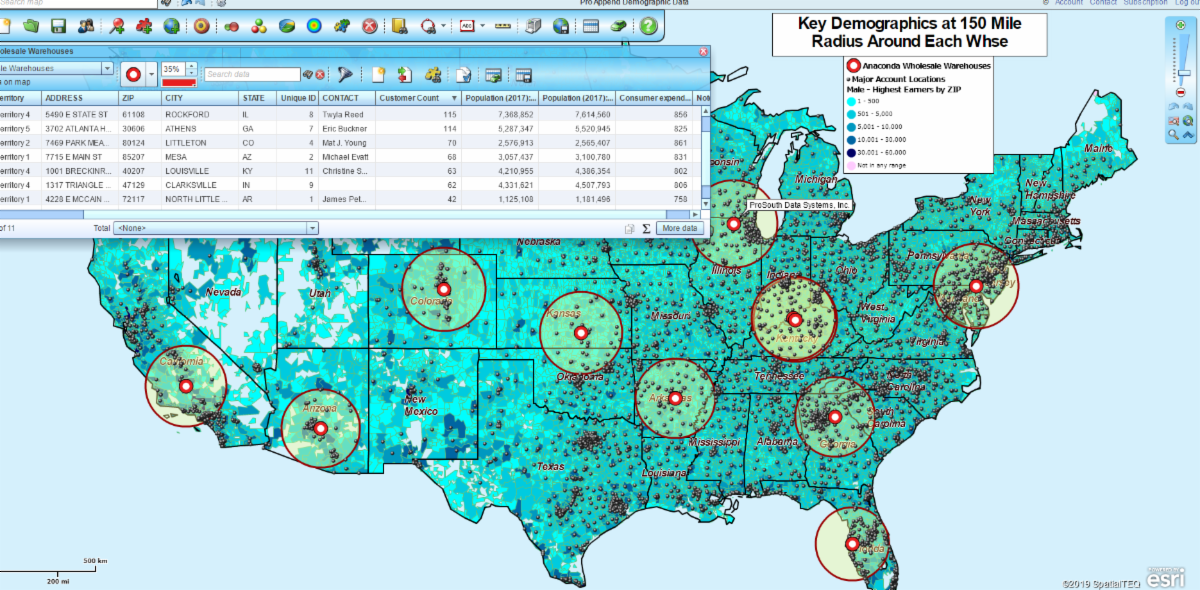Click the More data button
1200x590 pixels.
pos(680,228)
